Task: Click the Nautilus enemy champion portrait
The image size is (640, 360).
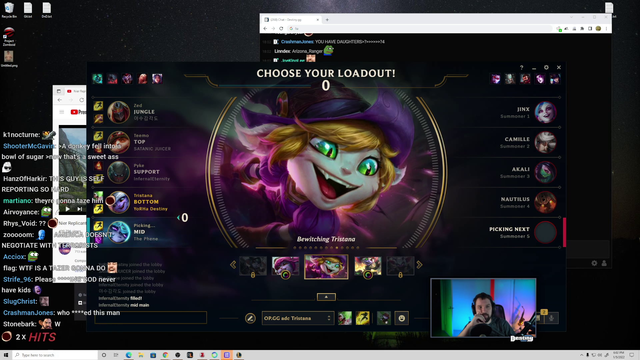Action: pyautogui.click(x=546, y=202)
